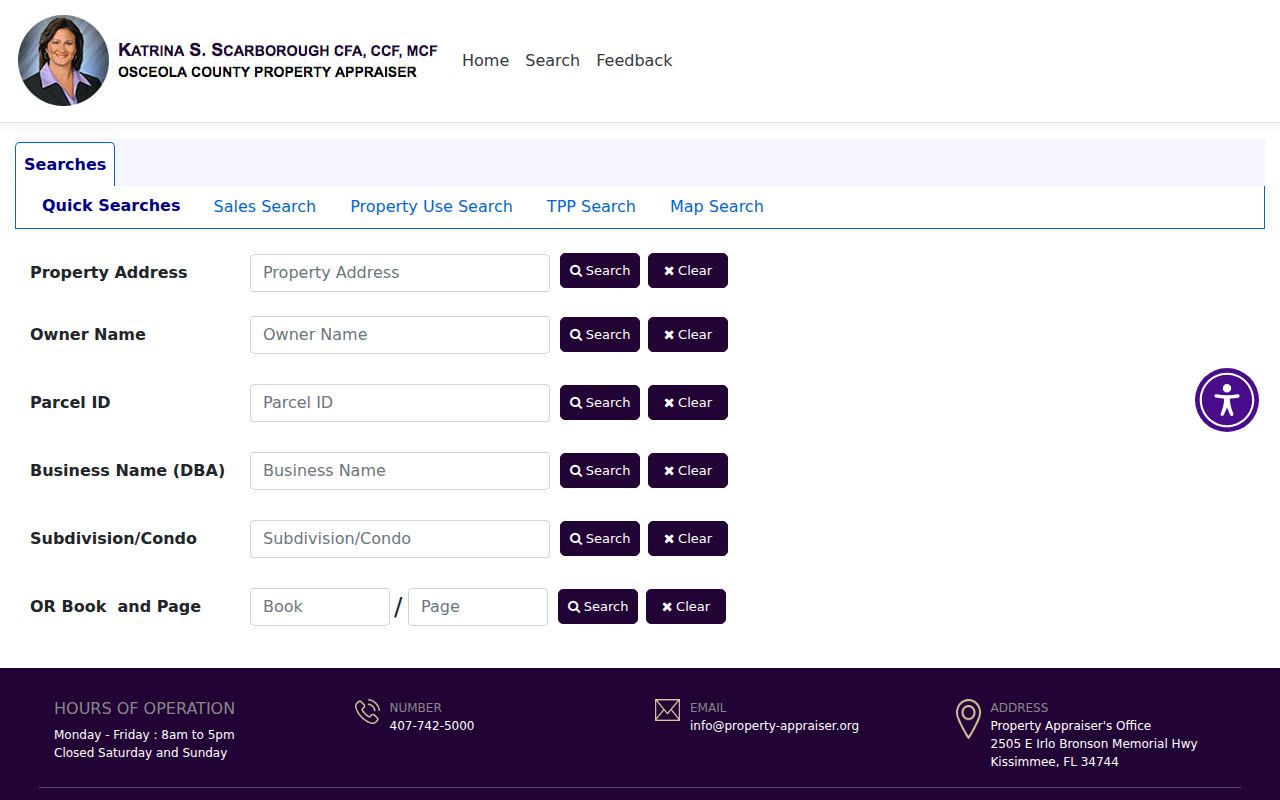Clear the OR Book and Page fields
The image size is (1280, 800).
[x=686, y=607]
